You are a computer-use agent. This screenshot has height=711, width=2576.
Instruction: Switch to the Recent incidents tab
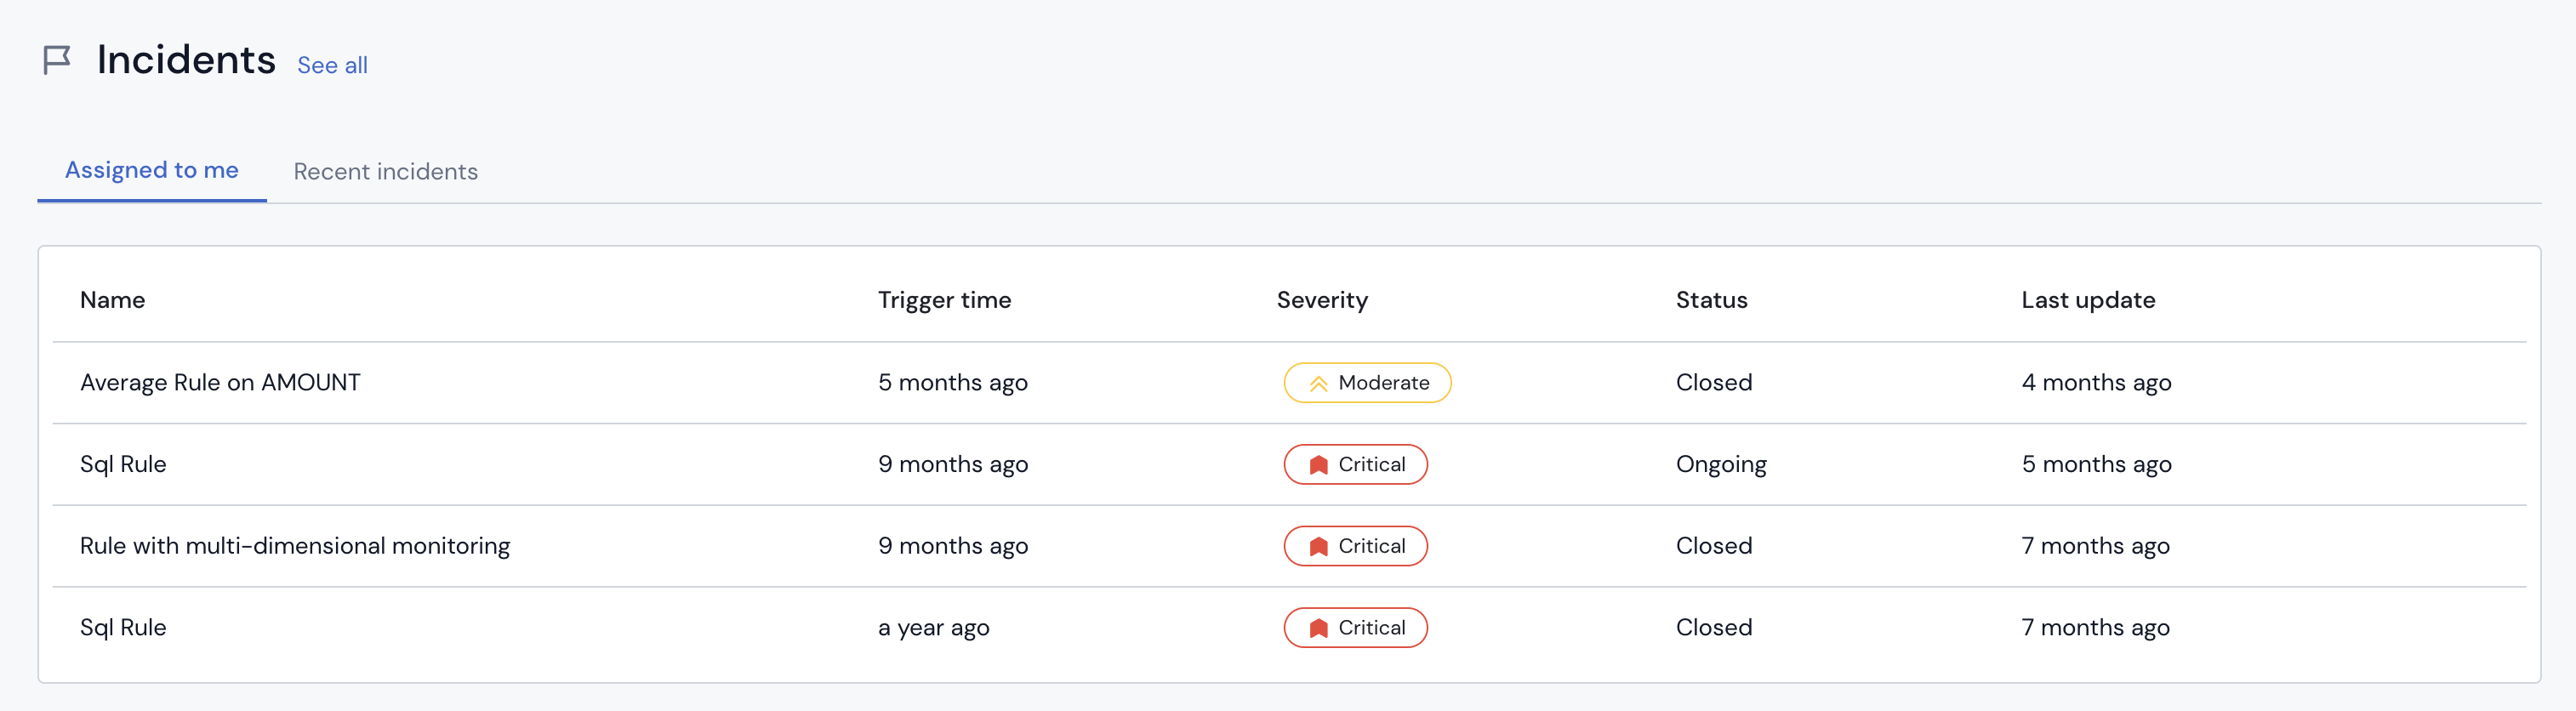point(385,171)
